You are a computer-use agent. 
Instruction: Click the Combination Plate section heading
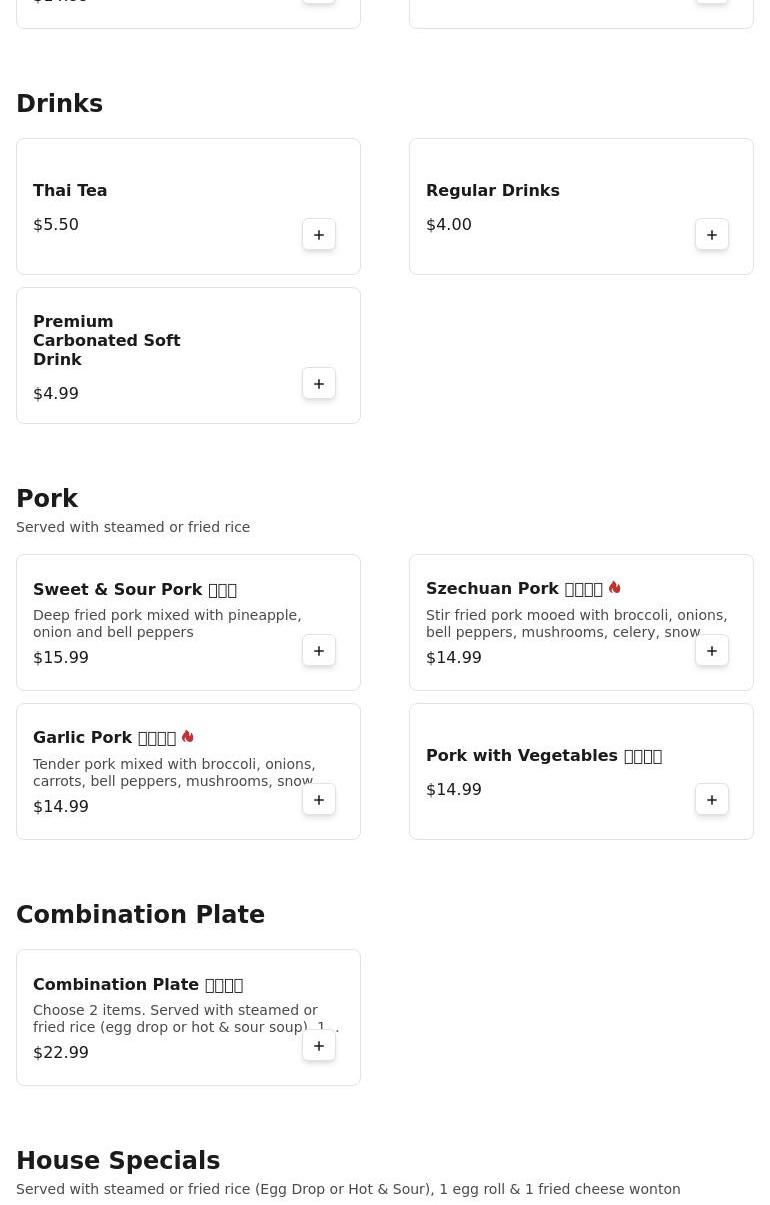click(140, 915)
